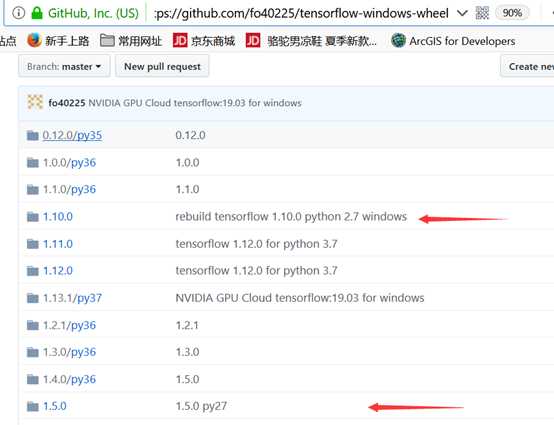Click the QR code icon in address bar
The width and height of the screenshot is (554, 425).
point(482,13)
